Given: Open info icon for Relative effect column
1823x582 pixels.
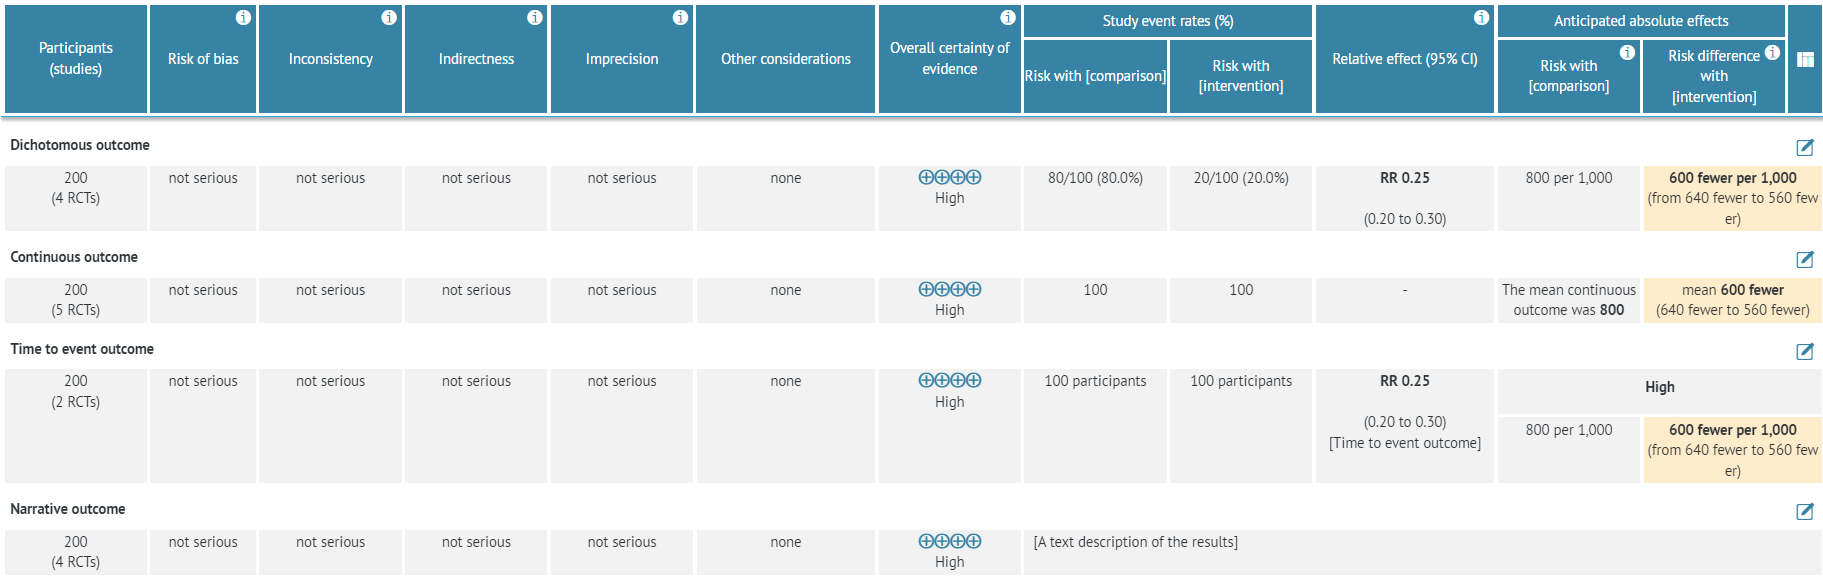Looking at the screenshot, I should [1481, 17].
